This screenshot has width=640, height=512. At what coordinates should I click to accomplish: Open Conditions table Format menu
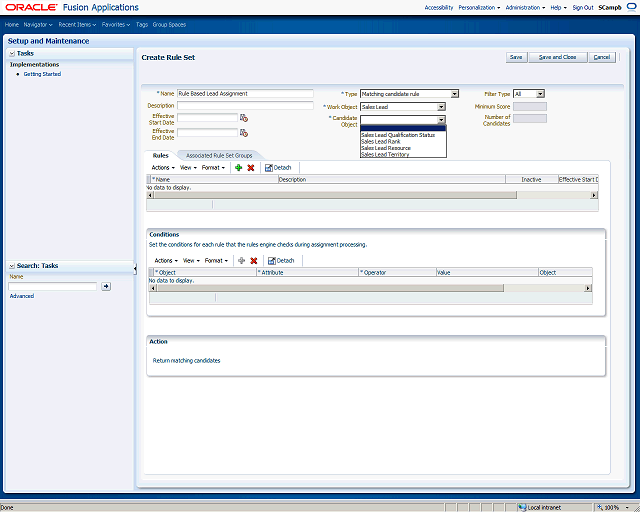click(216, 260)
